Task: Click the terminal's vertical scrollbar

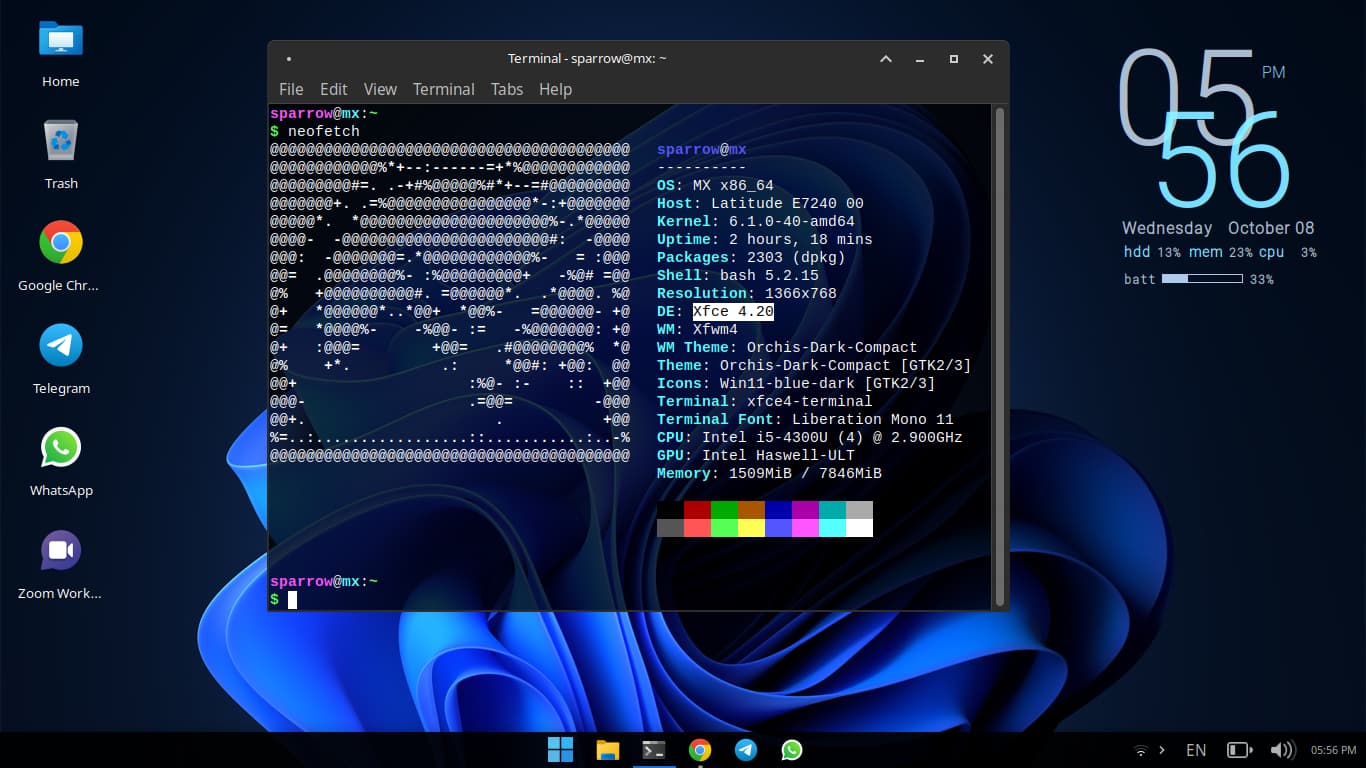Action: point(998,355)
